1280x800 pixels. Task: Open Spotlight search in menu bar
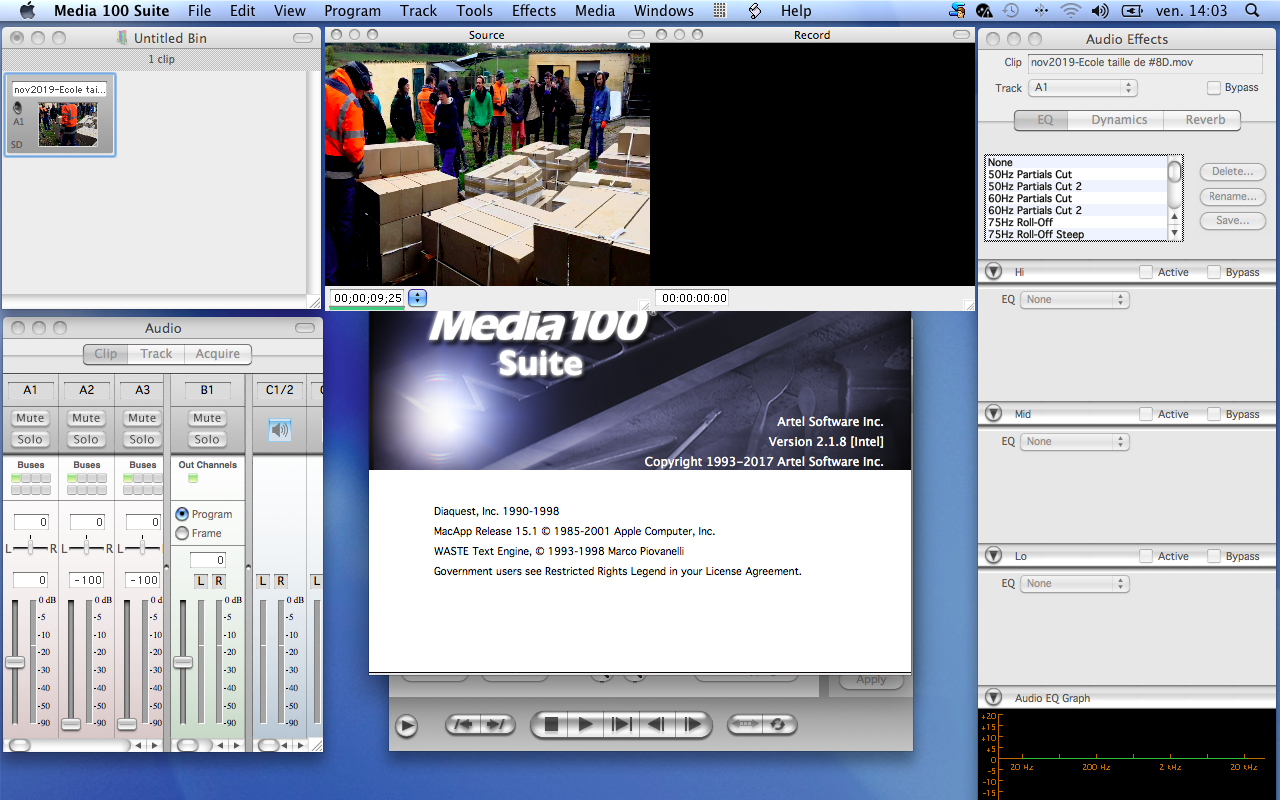(x=1253, y=11)
